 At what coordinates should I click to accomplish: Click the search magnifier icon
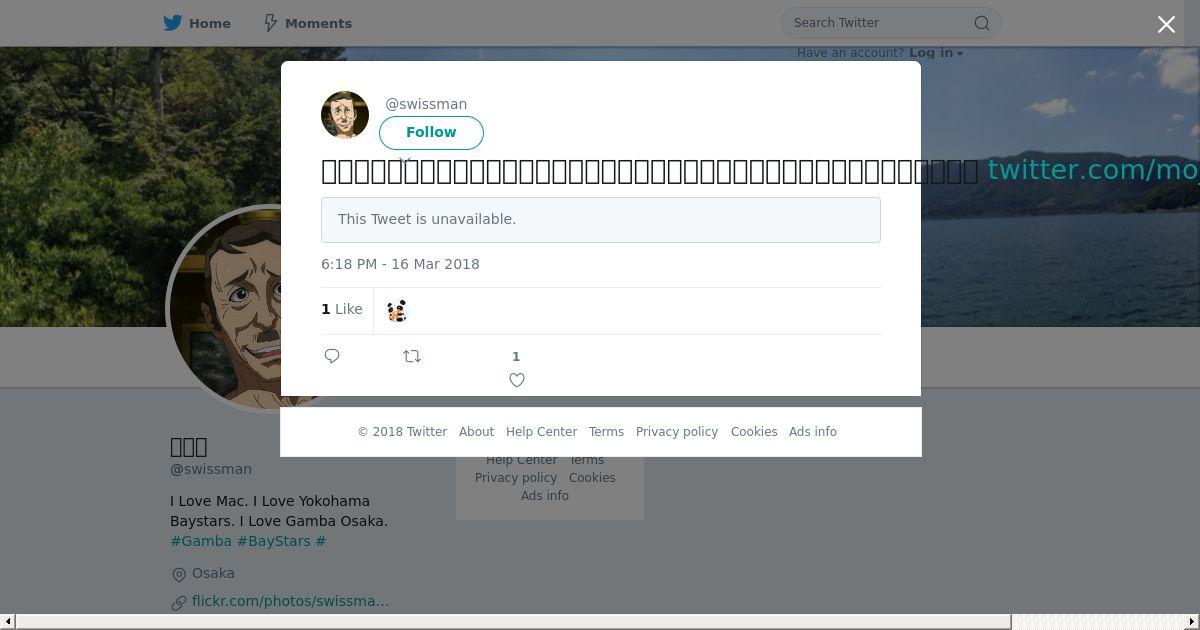(x=982, y=23)
